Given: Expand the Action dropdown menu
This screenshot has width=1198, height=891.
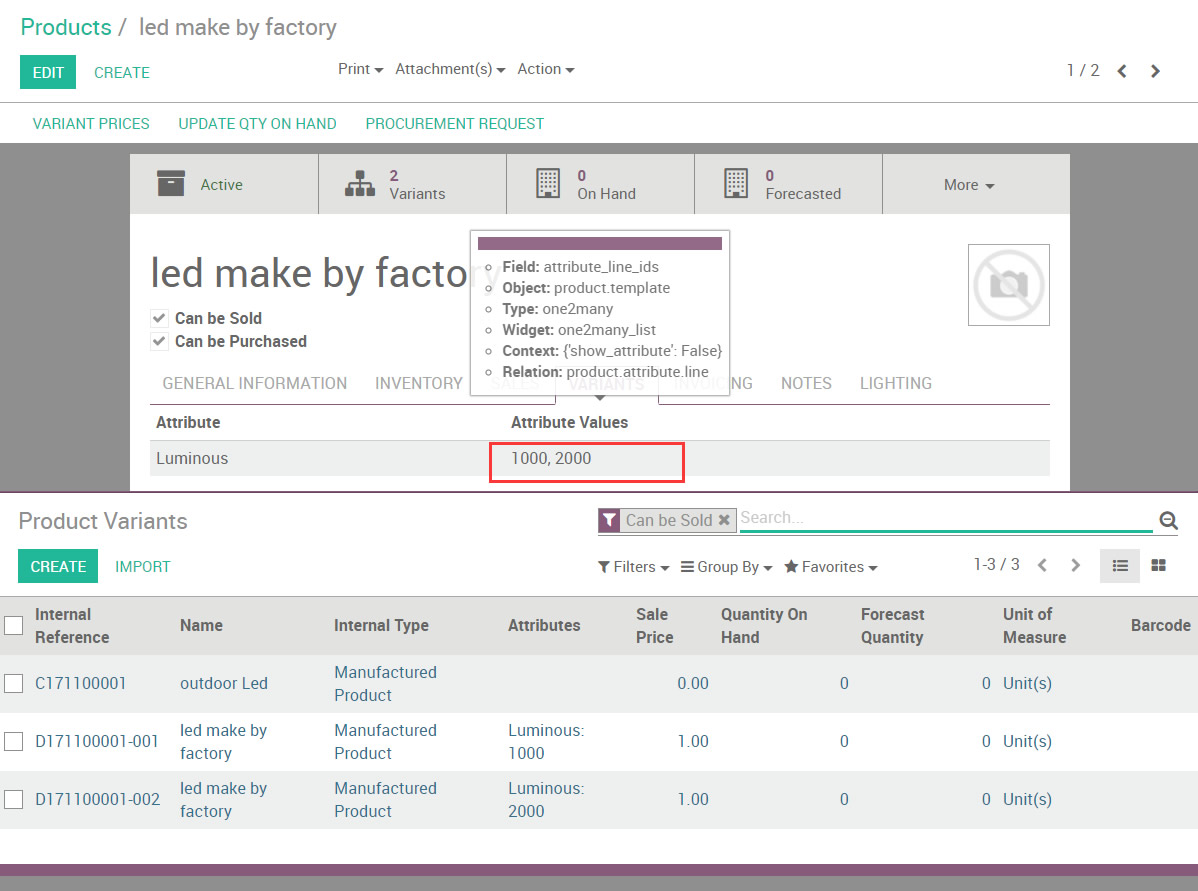Looking at the screenshot, I should (545, 69).
